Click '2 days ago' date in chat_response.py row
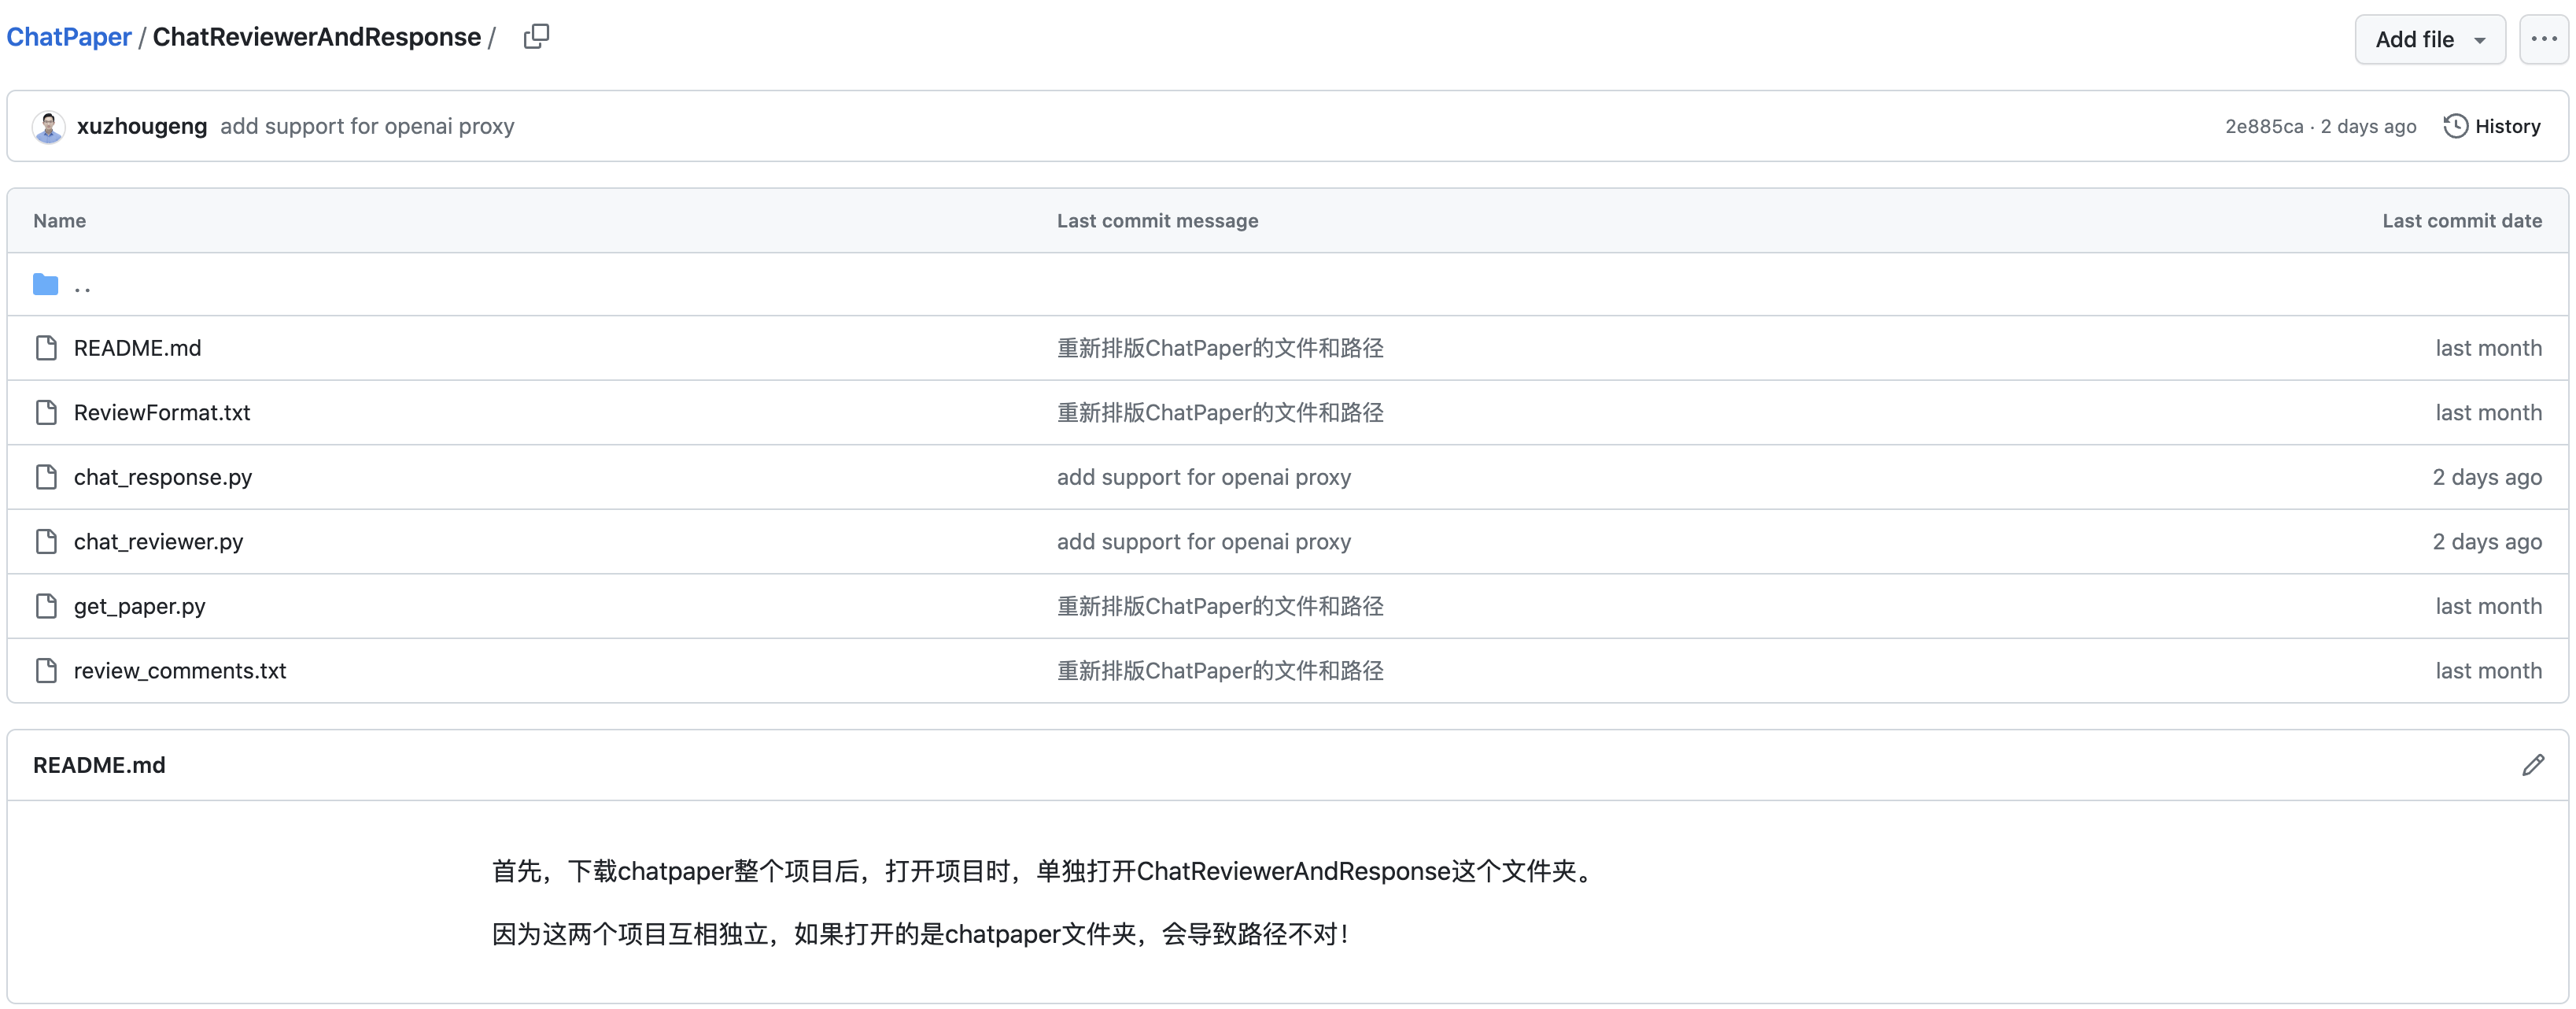 2487,477
